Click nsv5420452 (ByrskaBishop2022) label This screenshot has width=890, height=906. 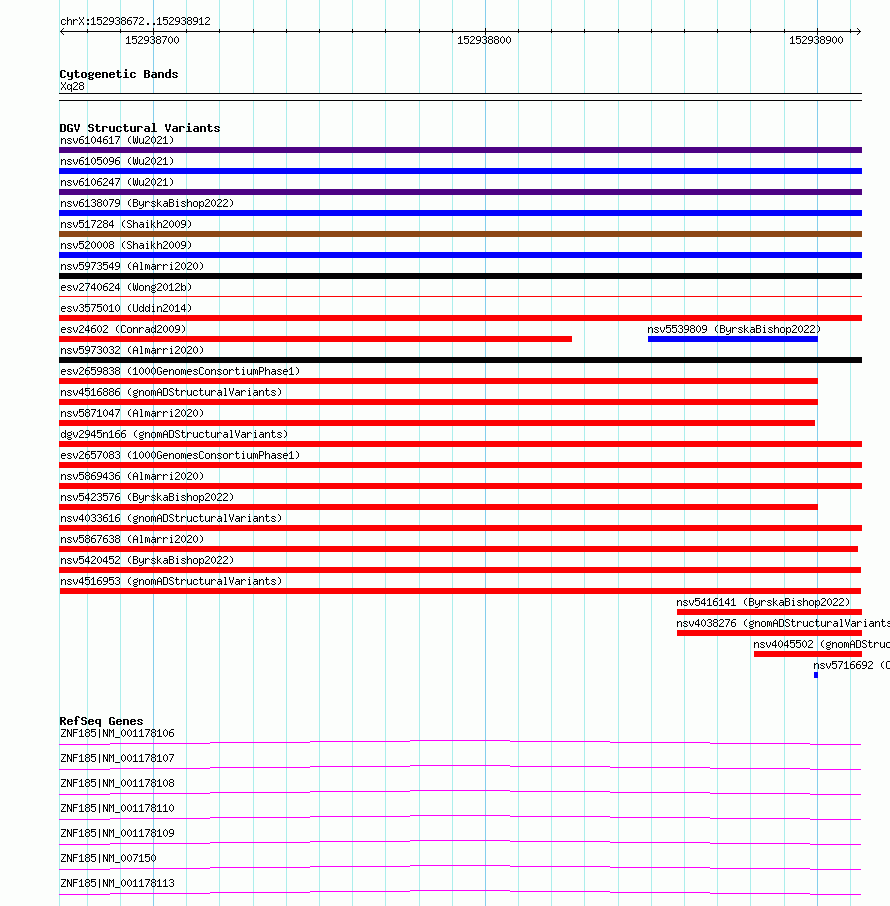tap(147, 560)
